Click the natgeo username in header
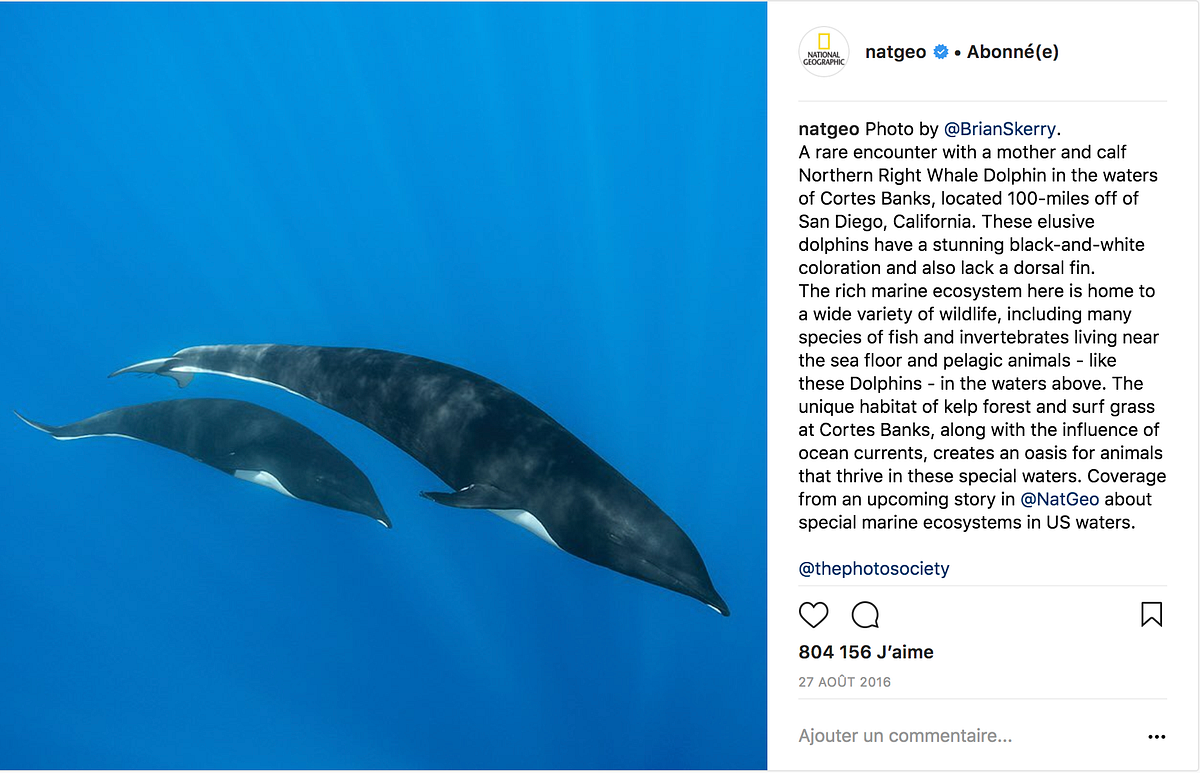Viewport: 1200px width, 773px height. click(x=896, y=52)
